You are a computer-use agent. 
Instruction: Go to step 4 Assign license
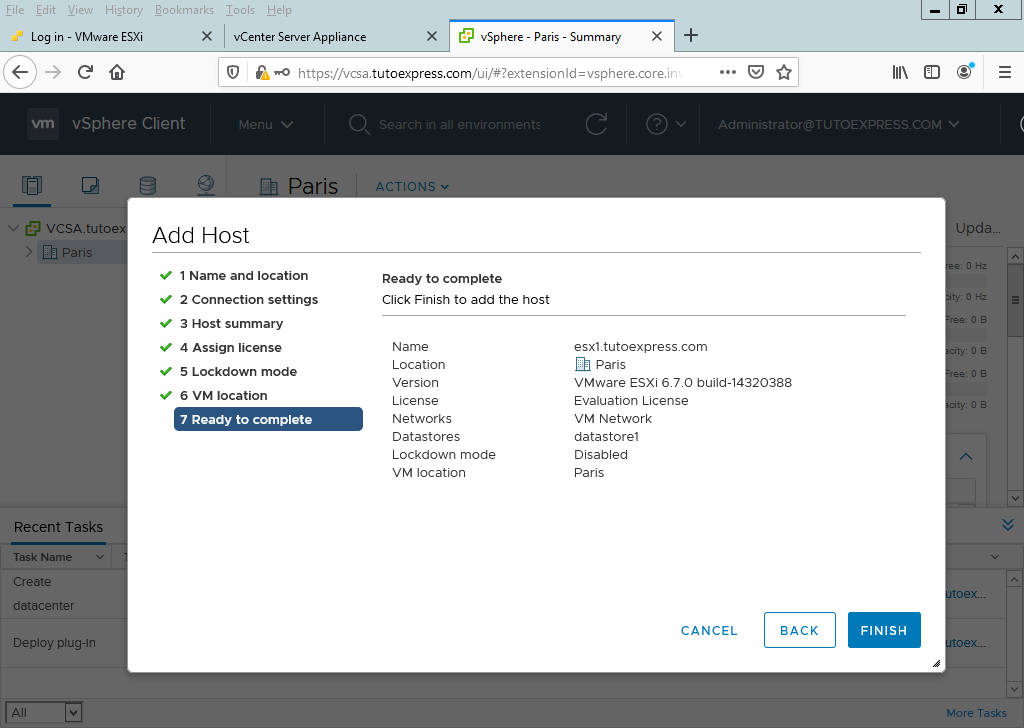(x=231, y=348)
